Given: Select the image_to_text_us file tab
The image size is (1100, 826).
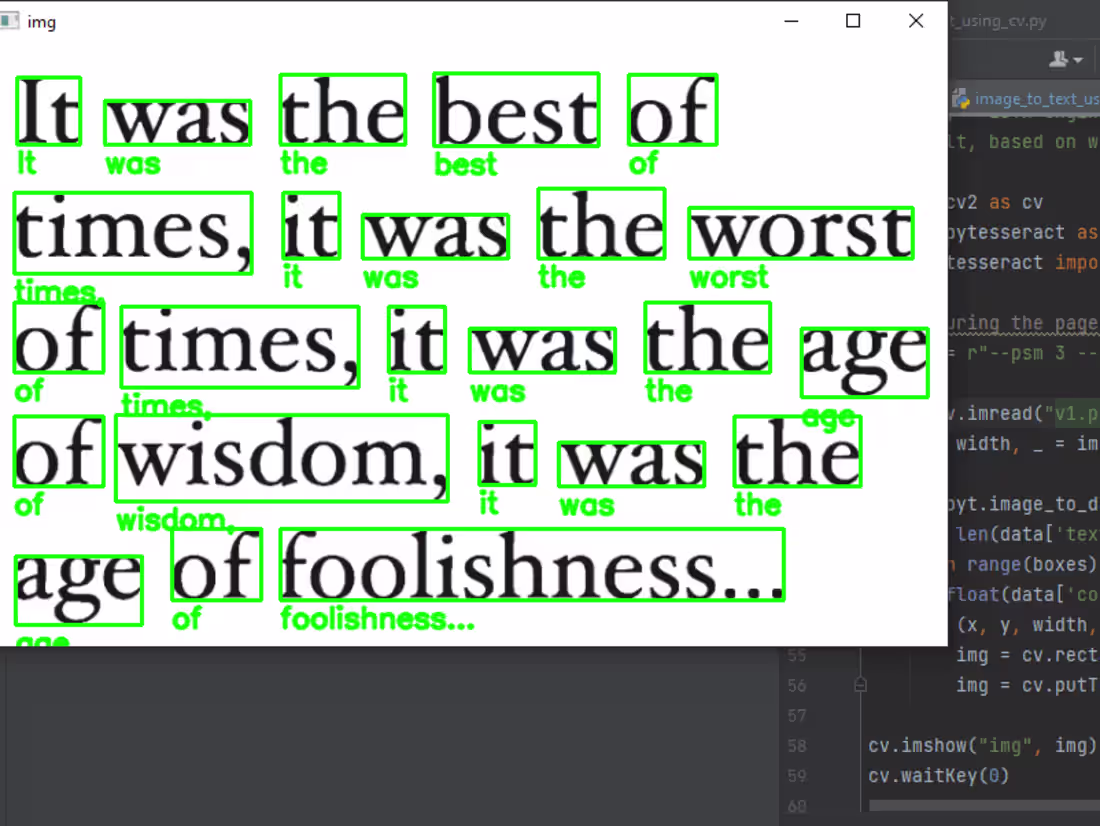Looking at the screenshot, I should tap(1030, 99).
